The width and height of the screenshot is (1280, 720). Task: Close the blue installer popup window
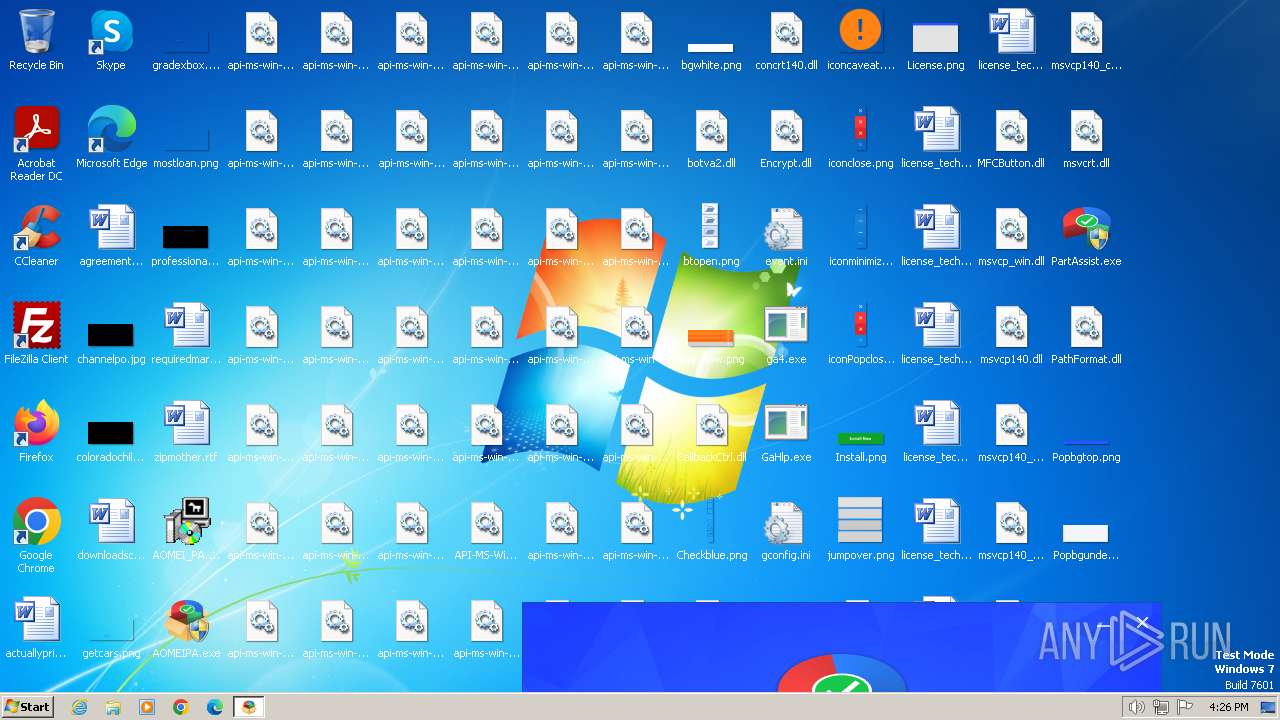coord(1142,623)
